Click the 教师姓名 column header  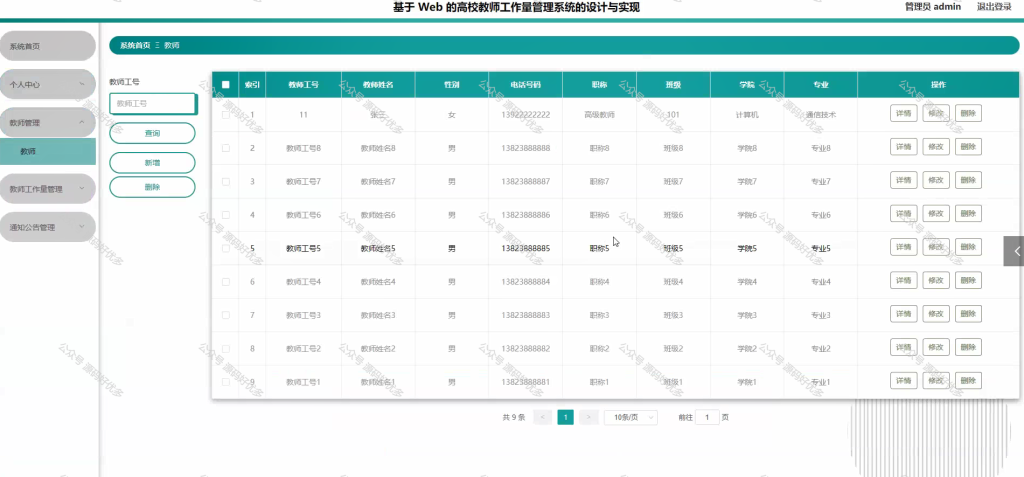pos(378,85)
